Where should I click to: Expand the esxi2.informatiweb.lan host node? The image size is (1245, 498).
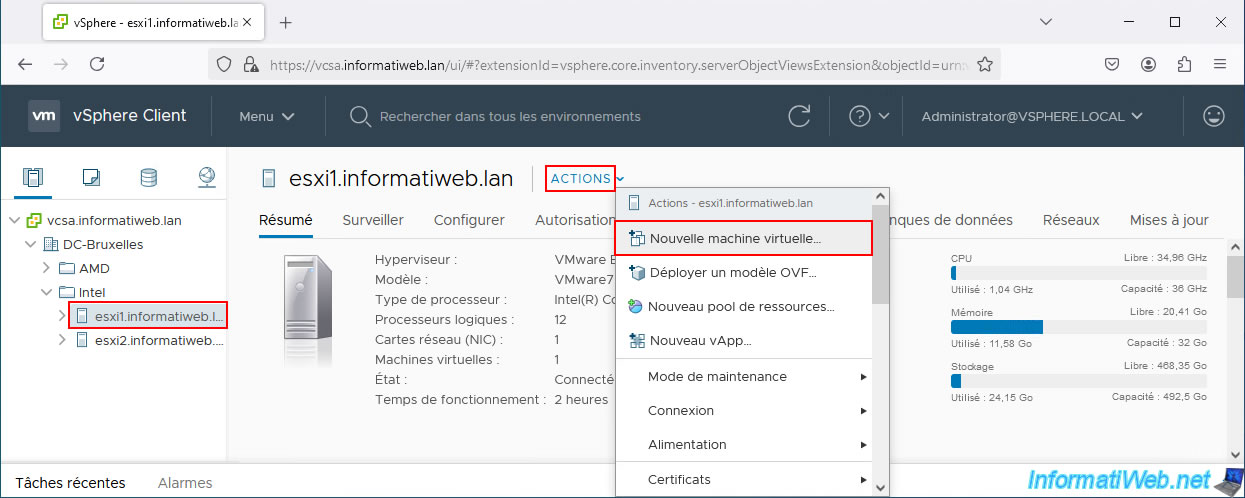(62, 340)
